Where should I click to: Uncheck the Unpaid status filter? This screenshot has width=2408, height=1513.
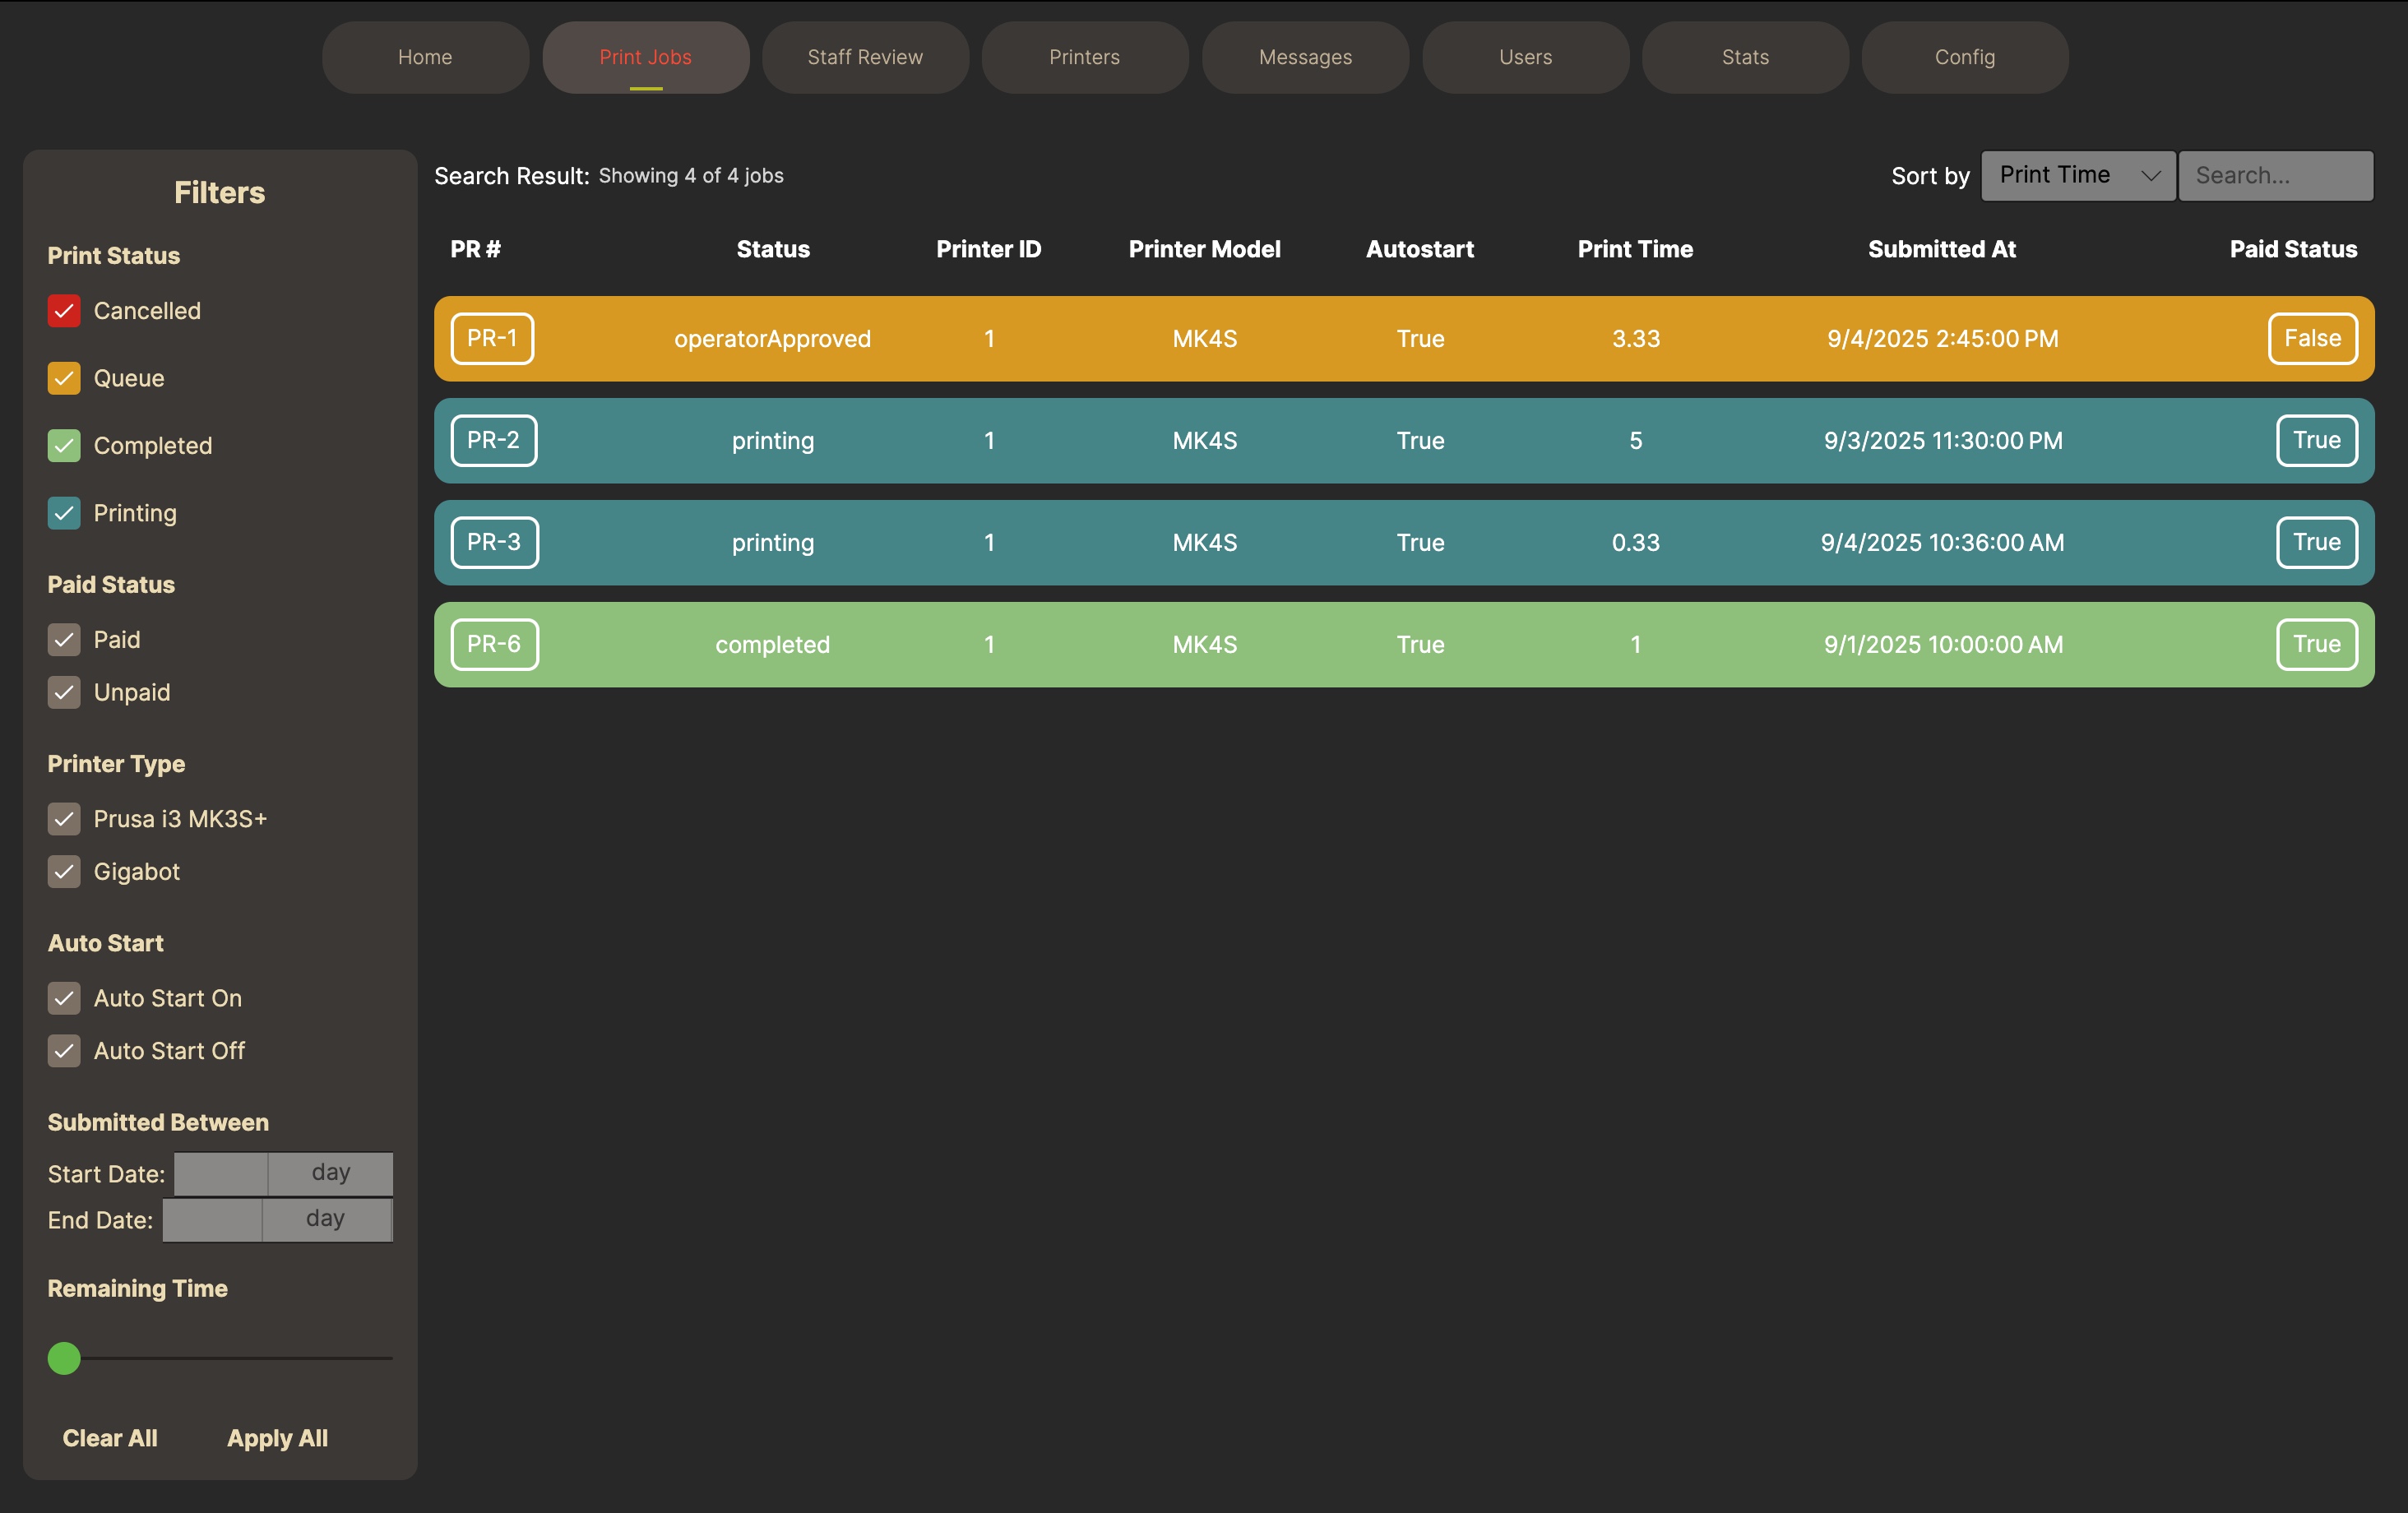pos(64,692)
